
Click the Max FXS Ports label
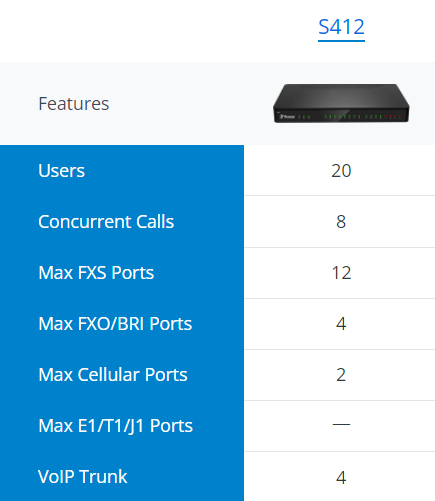click(96, 273)
